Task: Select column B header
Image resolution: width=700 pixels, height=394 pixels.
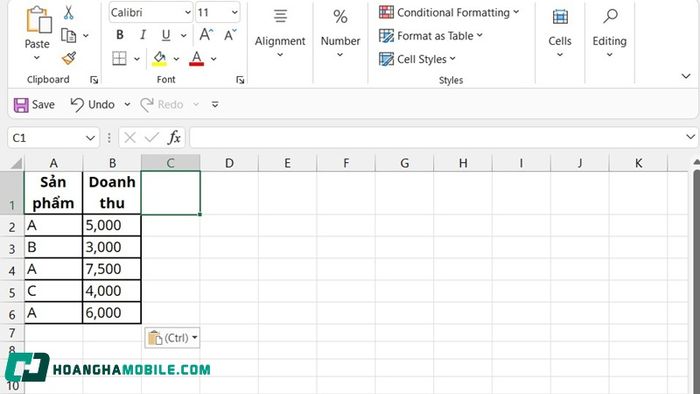Action: [112, 163]
